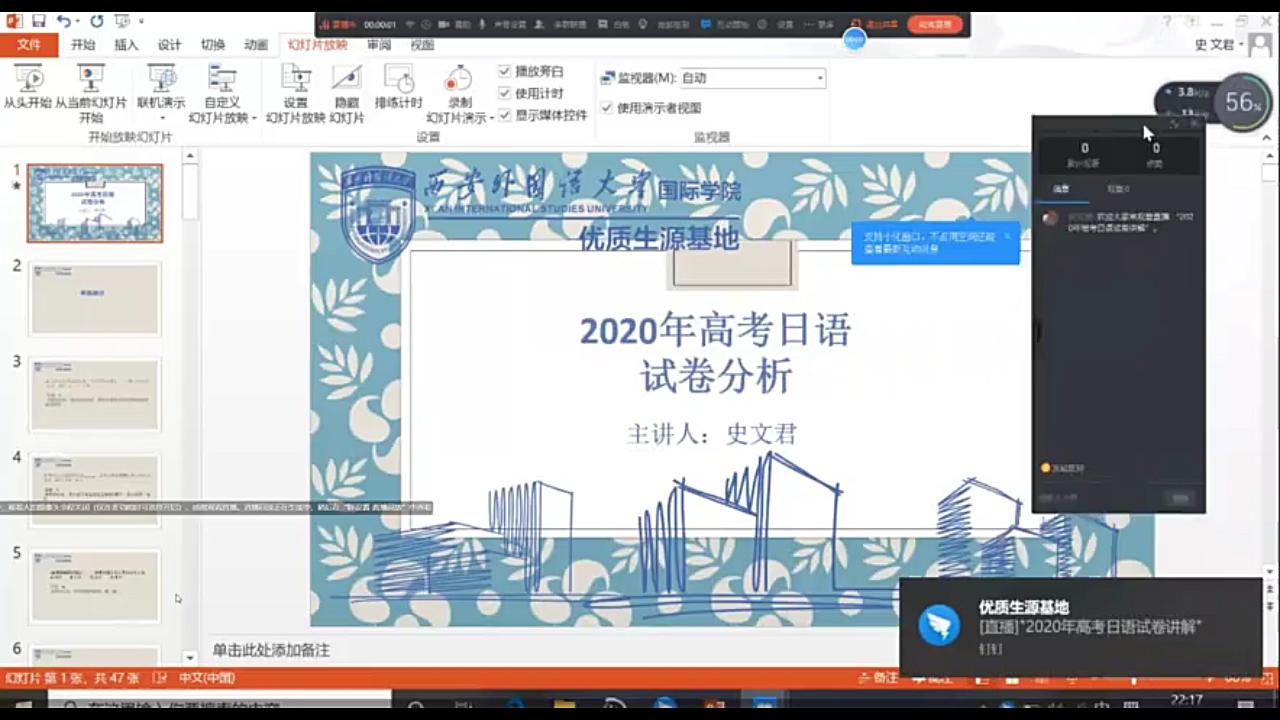Click the Undo arrow in title bar

coord(63,20)
